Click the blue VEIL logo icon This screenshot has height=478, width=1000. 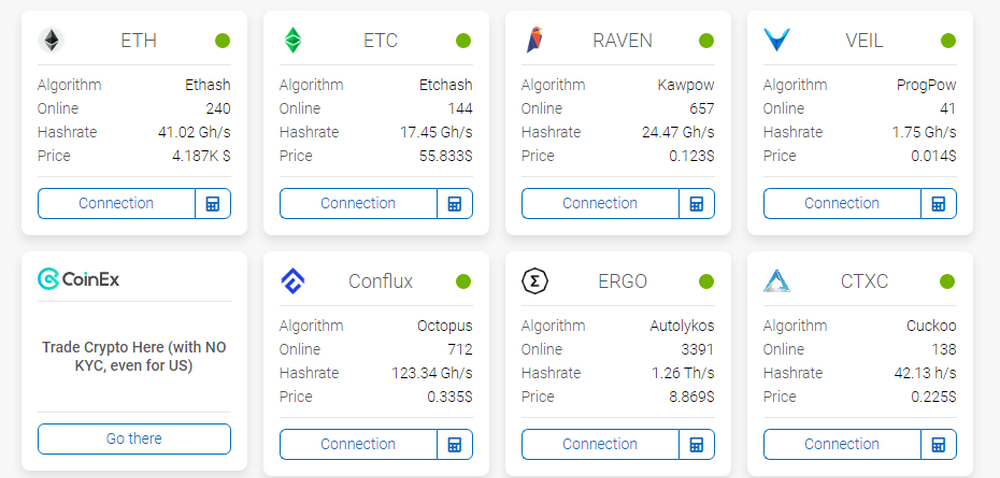click(777, 40)
